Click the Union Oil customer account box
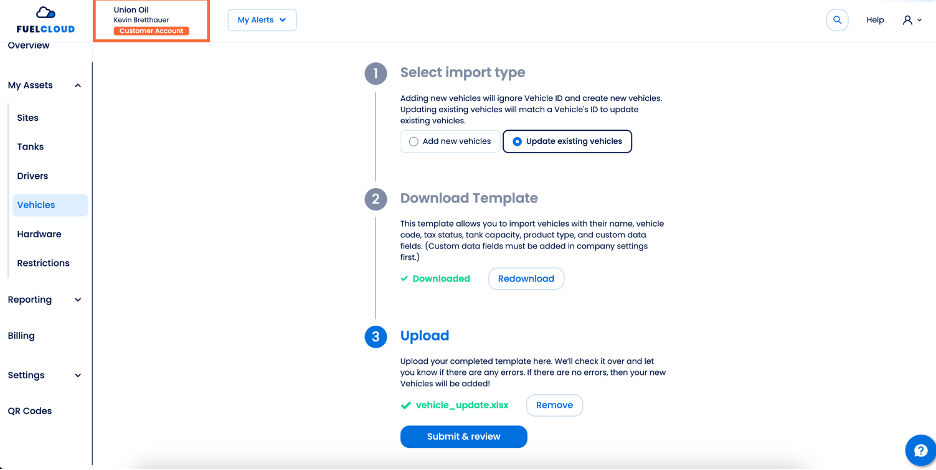 pos(151,21)
